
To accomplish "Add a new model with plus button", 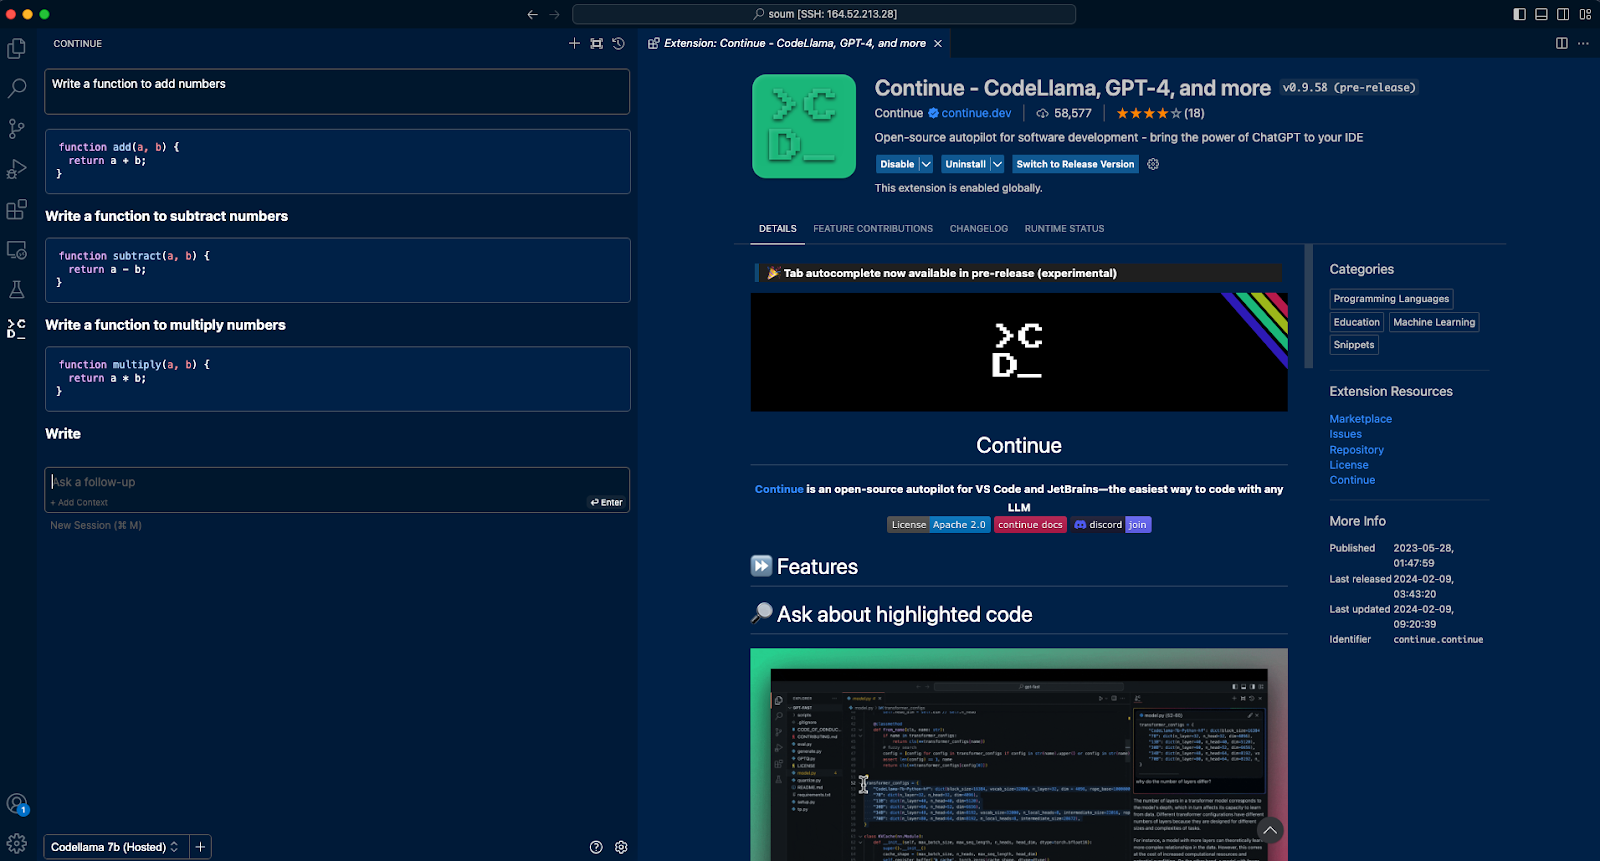I will (x=200, y=847).
